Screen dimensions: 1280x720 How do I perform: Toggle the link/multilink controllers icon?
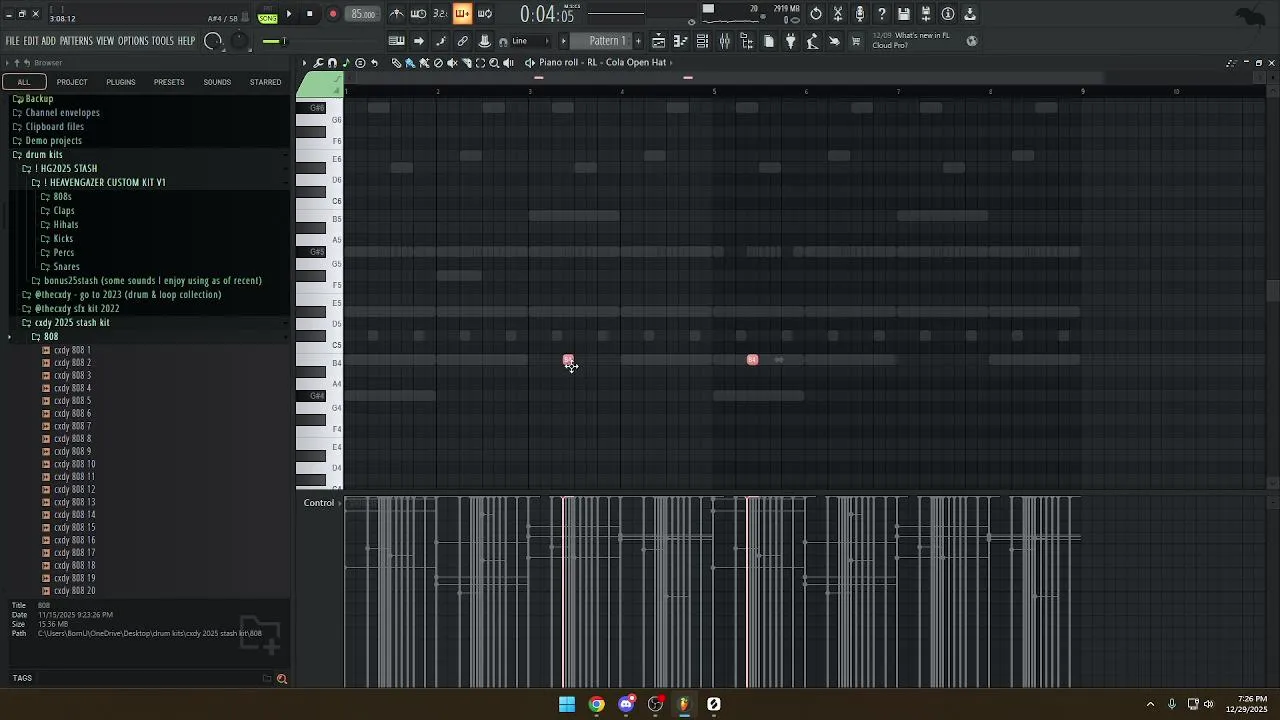[x=462, y=41]
